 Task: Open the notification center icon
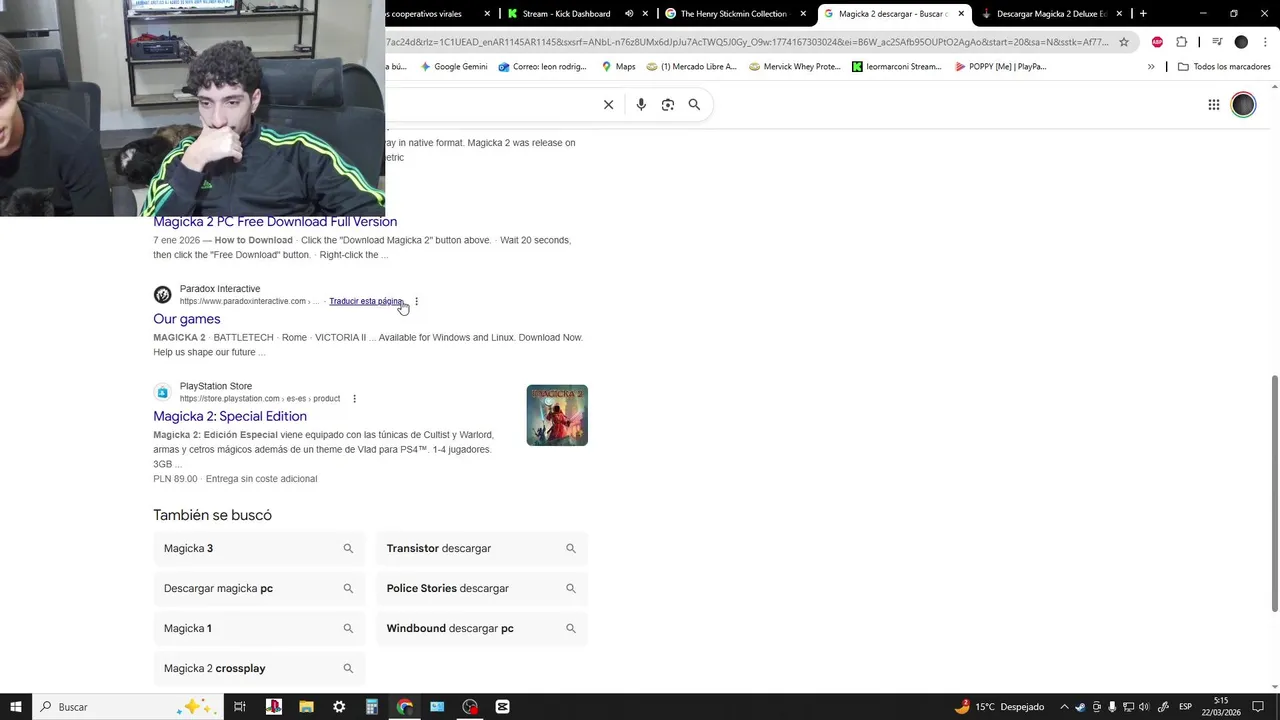tap(1258, 707)
